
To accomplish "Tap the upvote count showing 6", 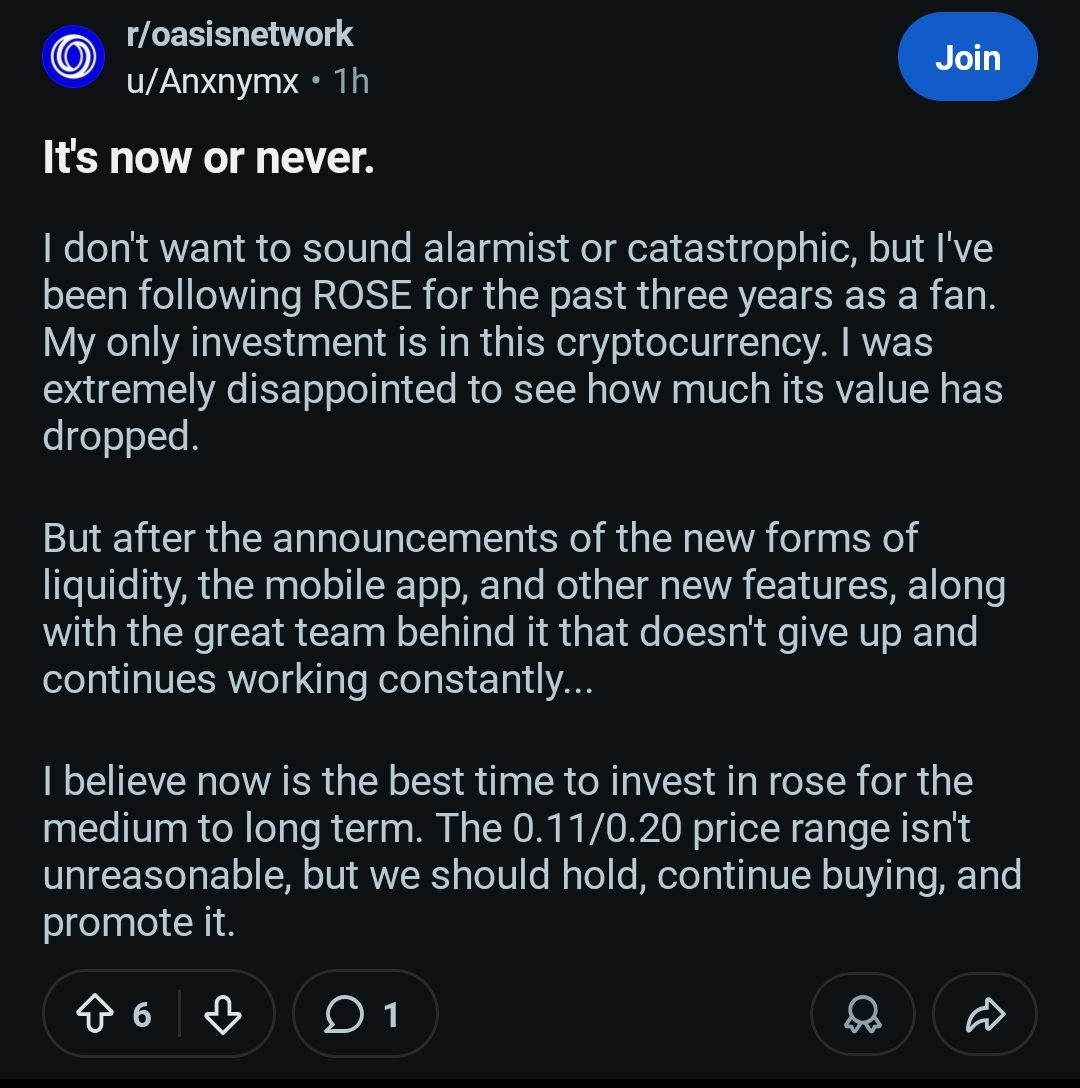I will pyautogui.click(x=142, y=1015).
